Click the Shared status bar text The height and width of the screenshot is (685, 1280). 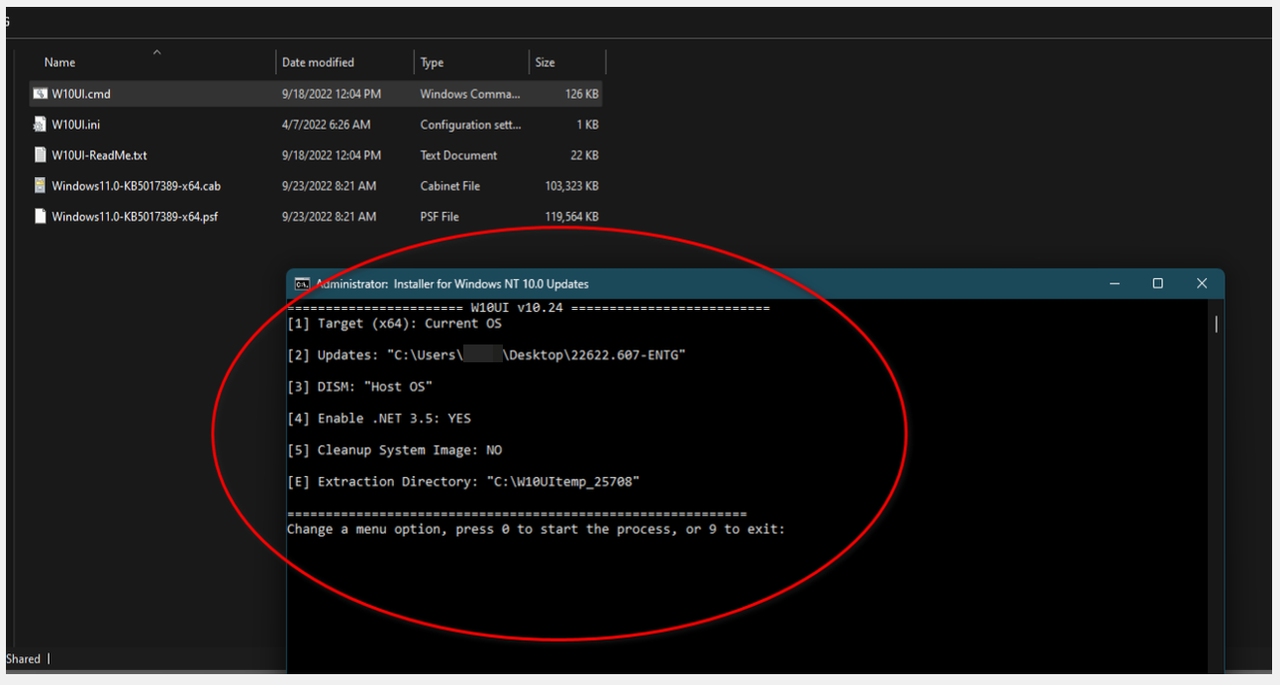pyautogui.click(x=23, y=659)
